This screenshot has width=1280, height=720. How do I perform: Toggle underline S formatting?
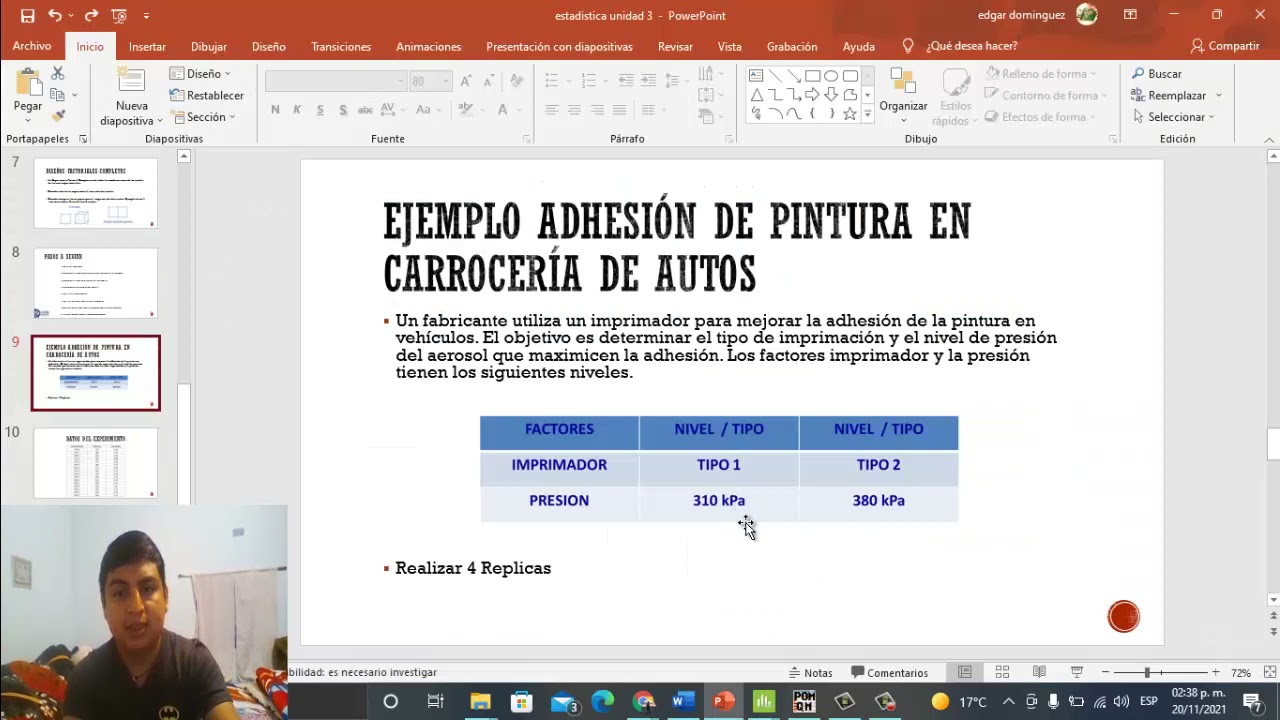[320, 110]
